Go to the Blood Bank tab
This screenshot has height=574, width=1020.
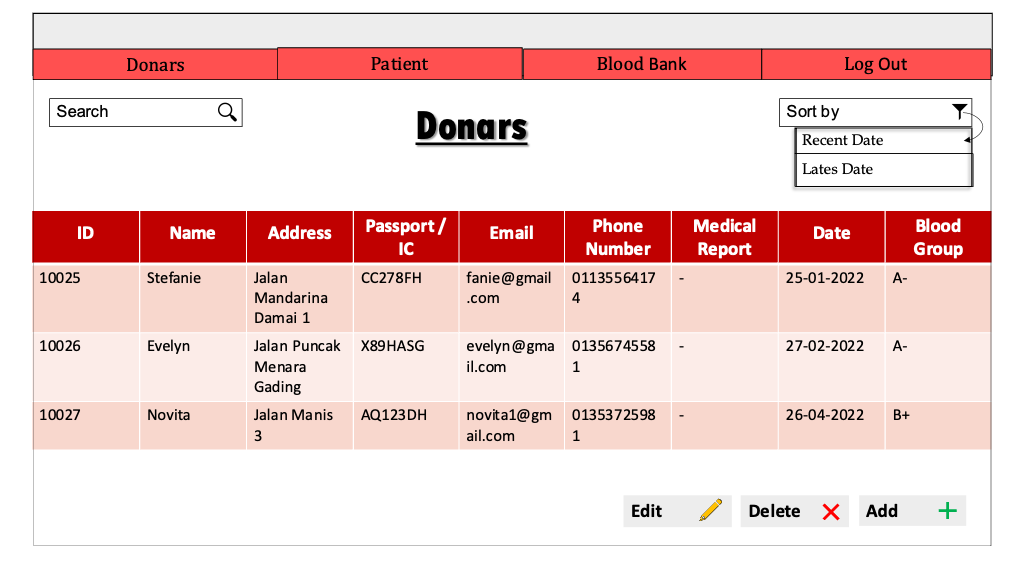pos(641,64)
